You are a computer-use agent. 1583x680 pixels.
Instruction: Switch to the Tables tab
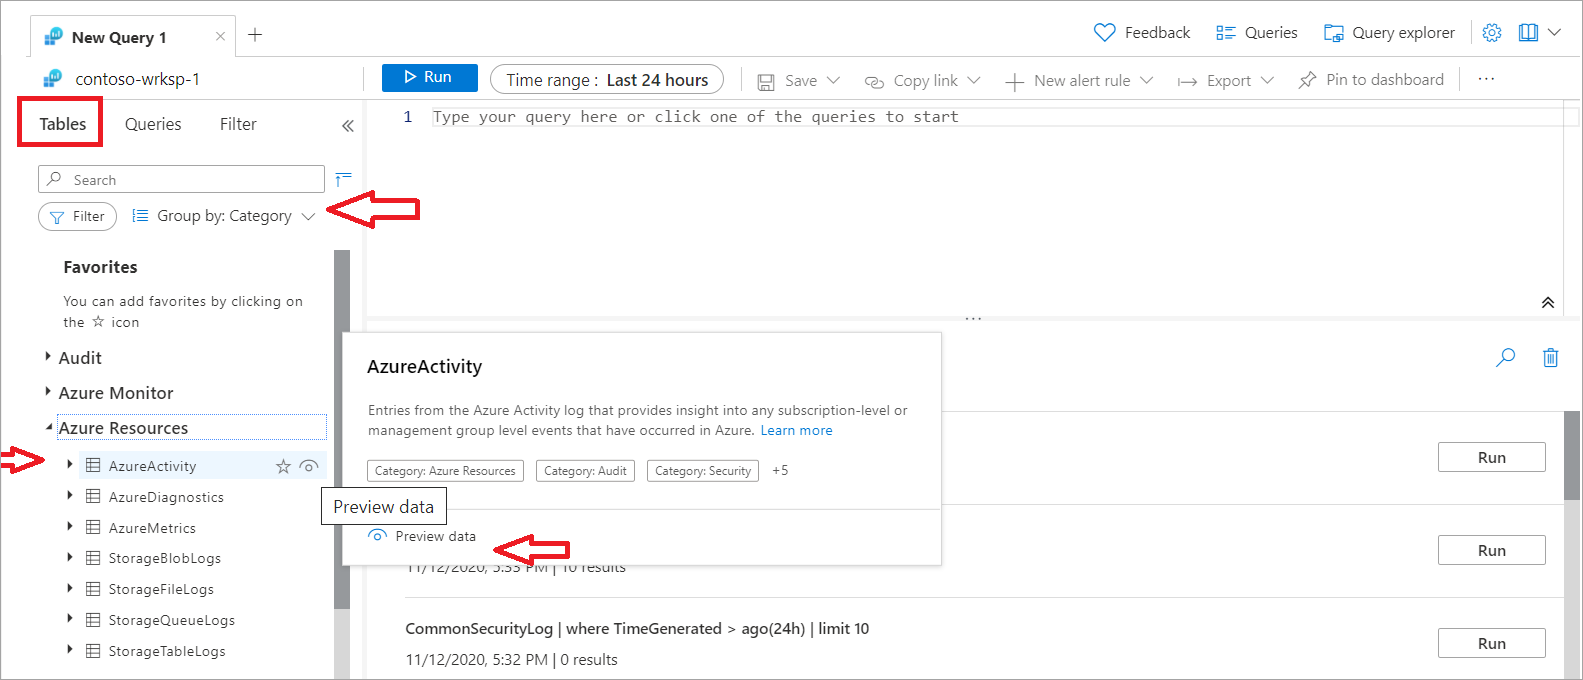coord(63,124)
